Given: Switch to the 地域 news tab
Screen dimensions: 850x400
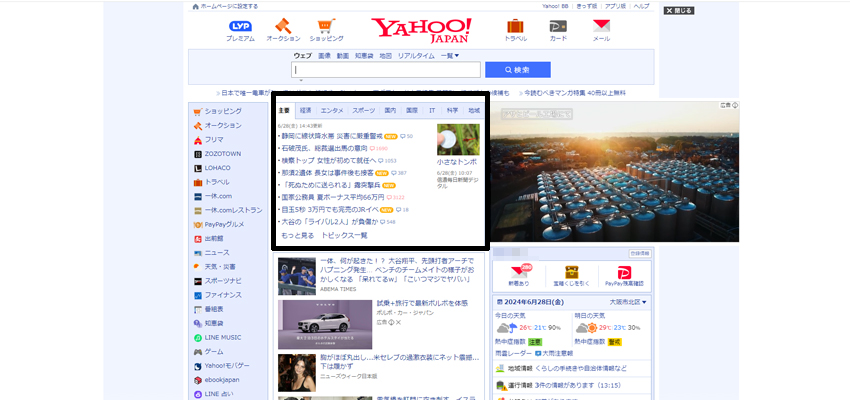Looking at the screenshot, I should [x=474, y=111].
